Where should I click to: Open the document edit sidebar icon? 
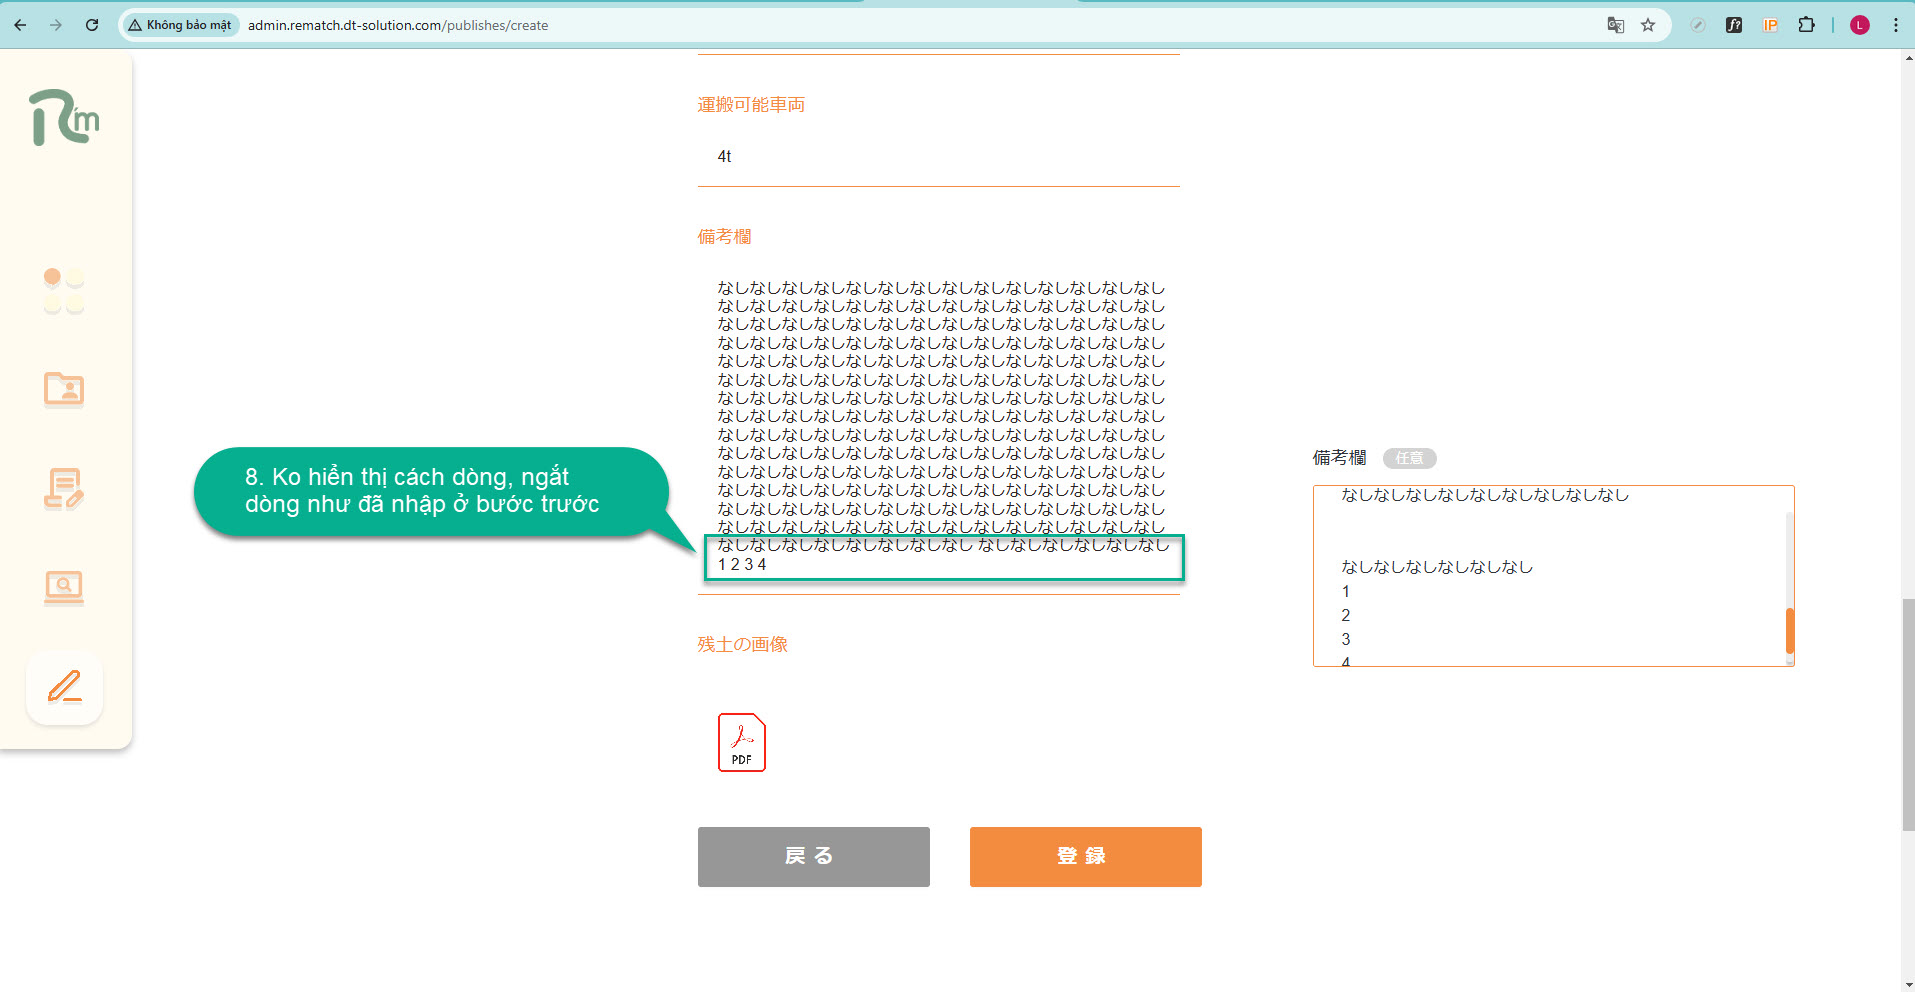click(x=64, y=489)
